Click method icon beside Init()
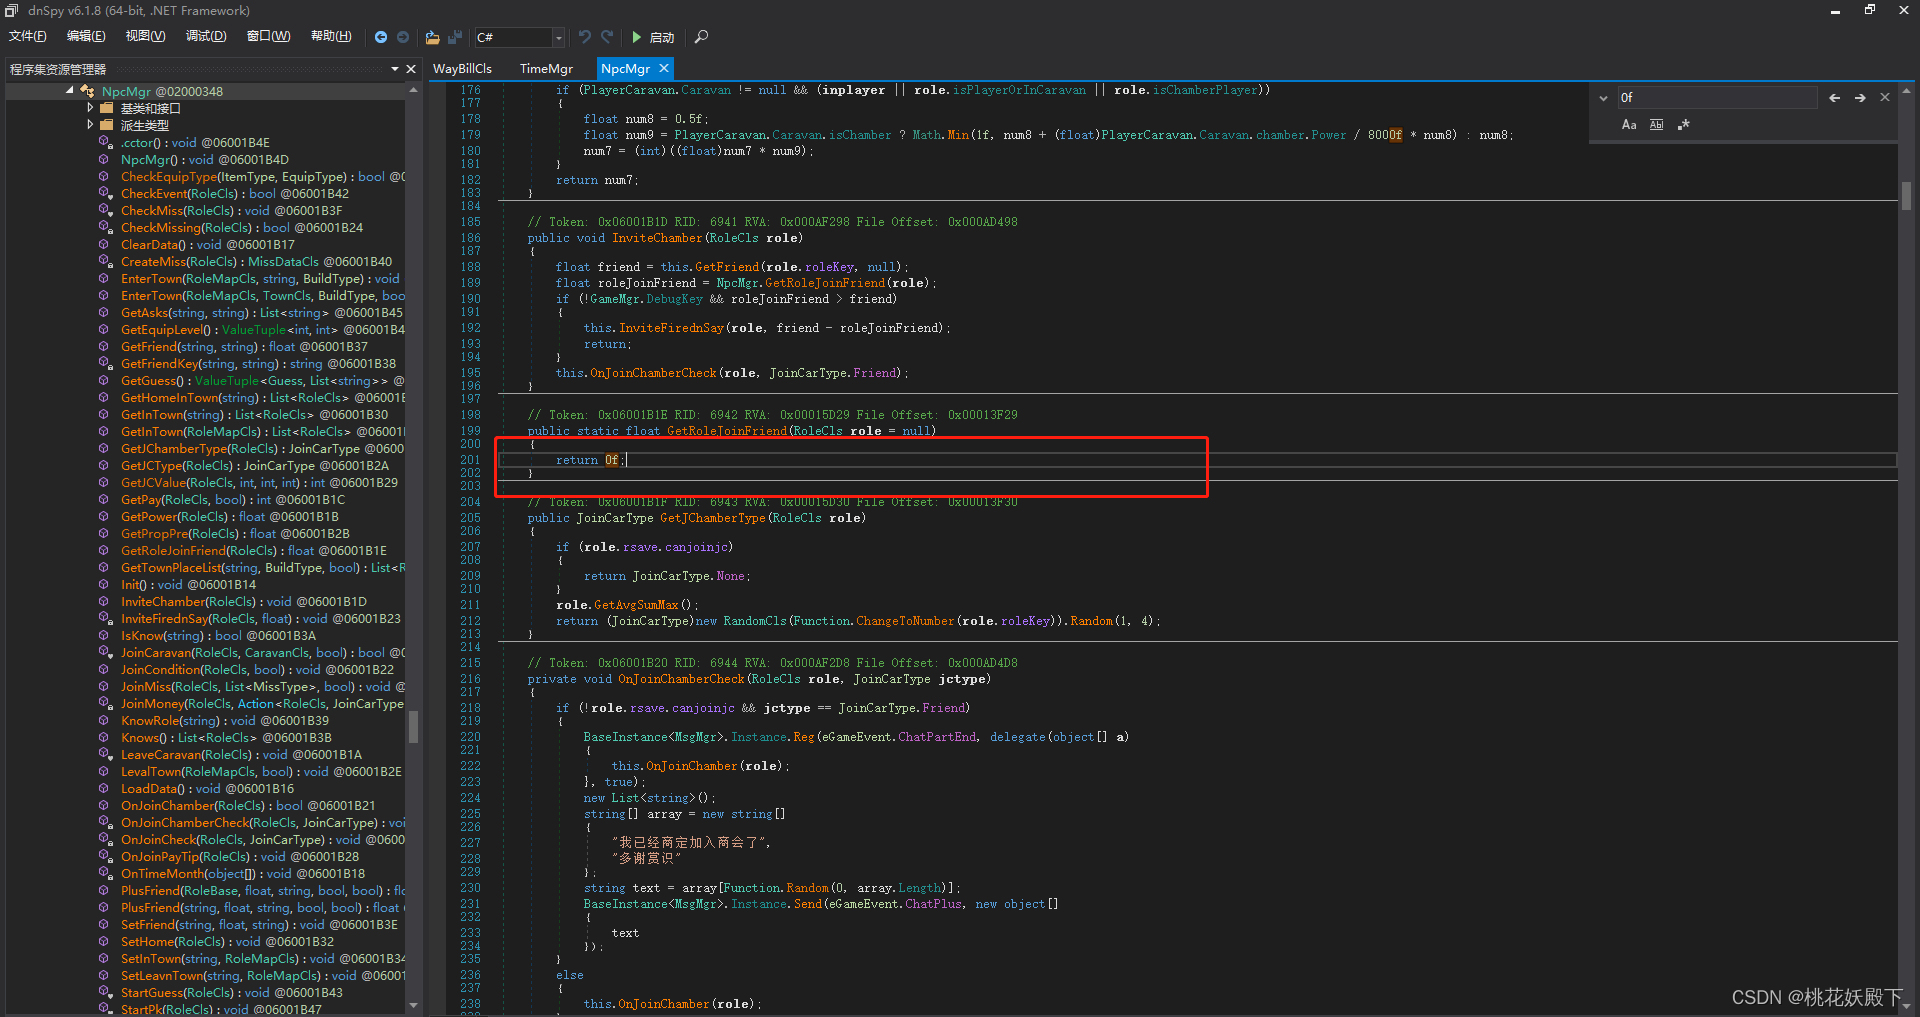The image size is (1920, 1017). [105, 585]
